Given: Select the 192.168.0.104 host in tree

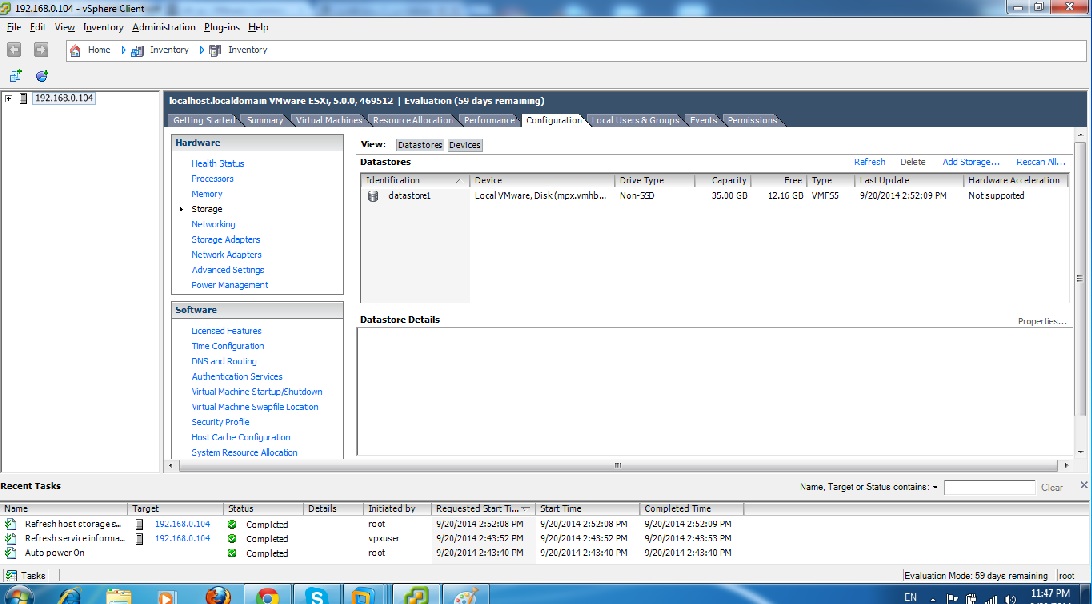Looking at the screenshot, I should (64, 98).
